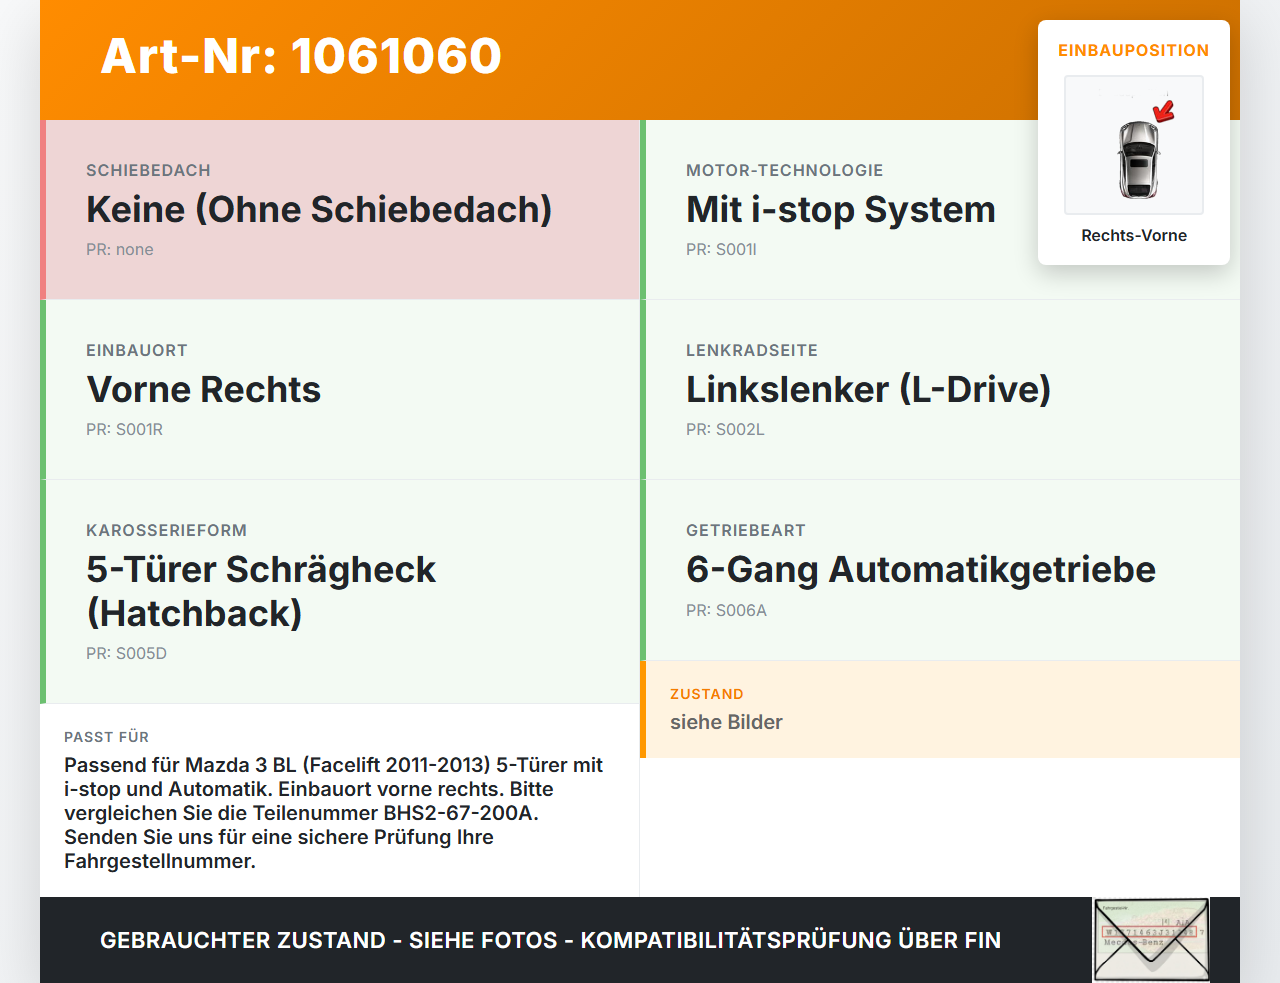Select the 6-Gang Automatikgetriebe card

(940, 570)
